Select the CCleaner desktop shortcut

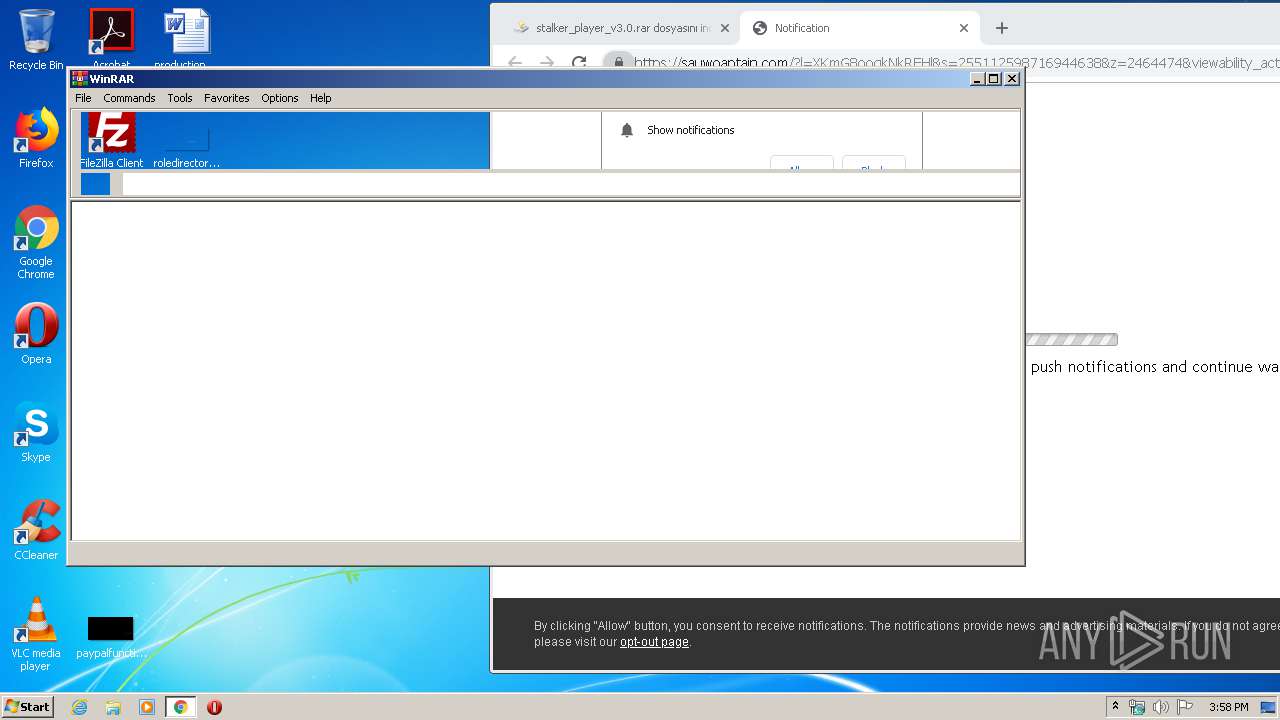[x=36, y=530]
